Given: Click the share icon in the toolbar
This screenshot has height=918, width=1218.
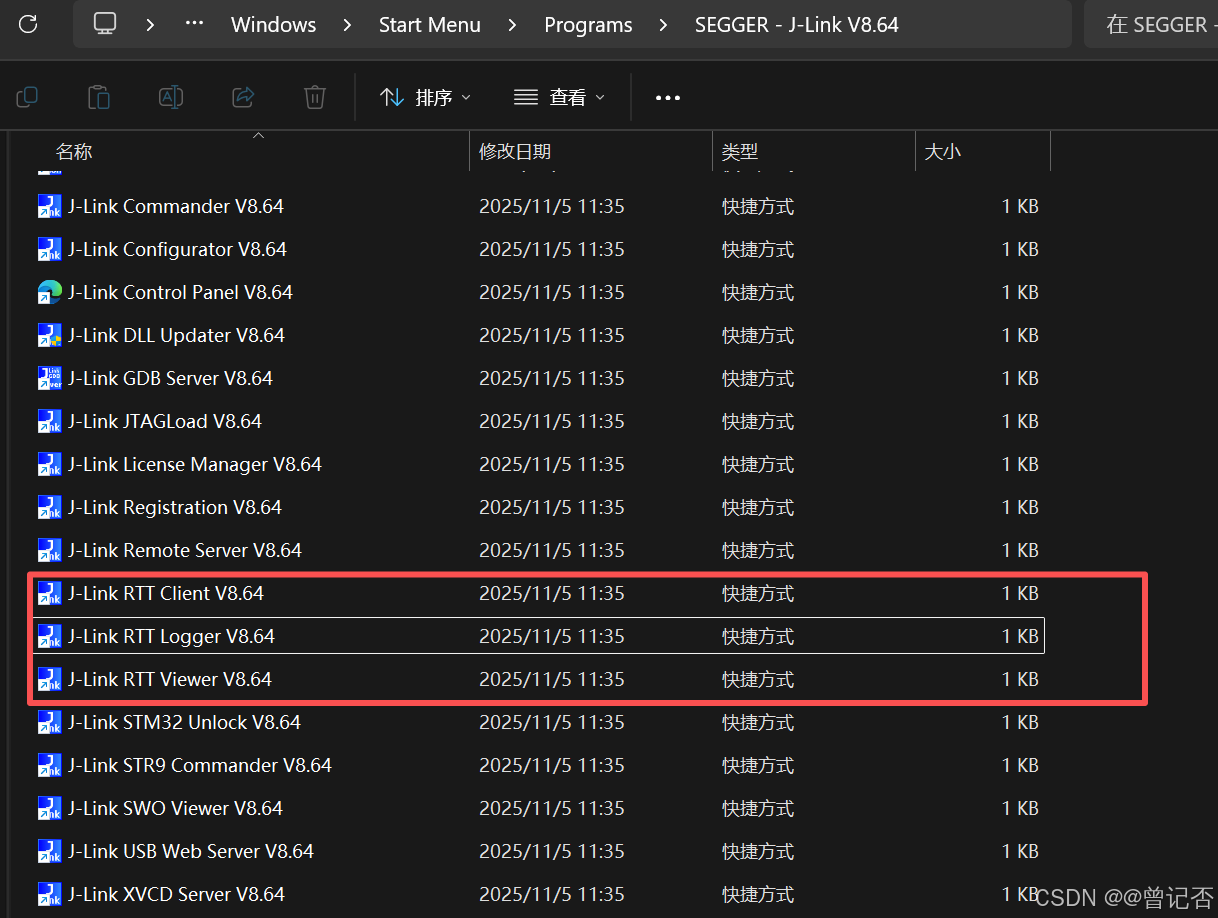Looking at the screenshot, I should pos(243,97).
